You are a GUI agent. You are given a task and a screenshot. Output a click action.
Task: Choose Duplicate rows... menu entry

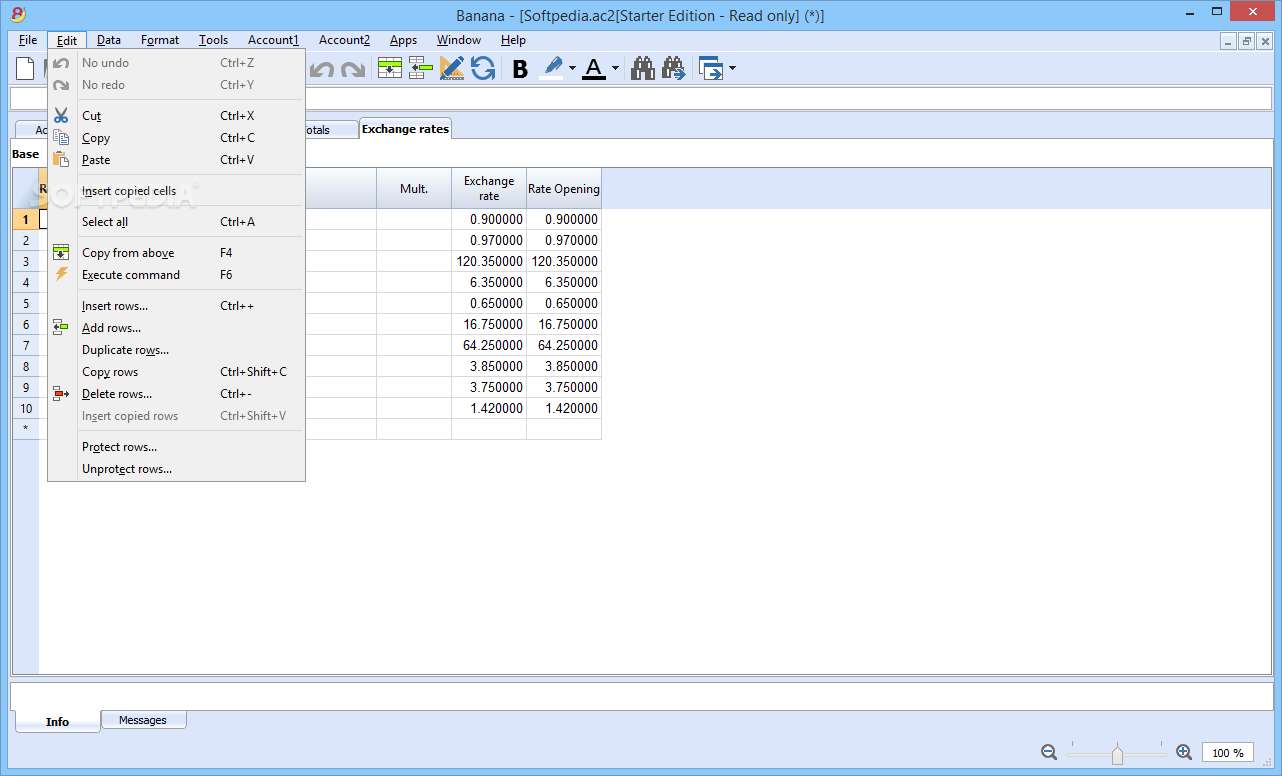[x=176, y=350]
